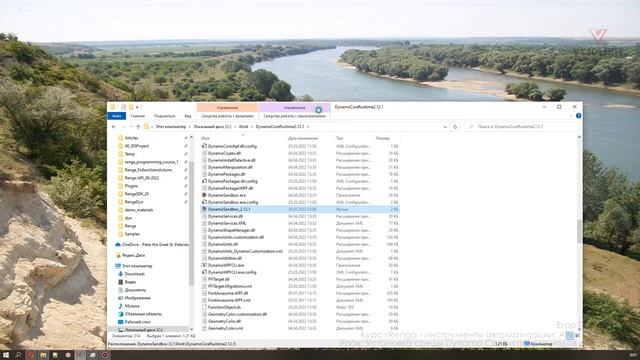640x360 pixels.
Task: Open Explorer help question mark icon
Action: point(578,116)
